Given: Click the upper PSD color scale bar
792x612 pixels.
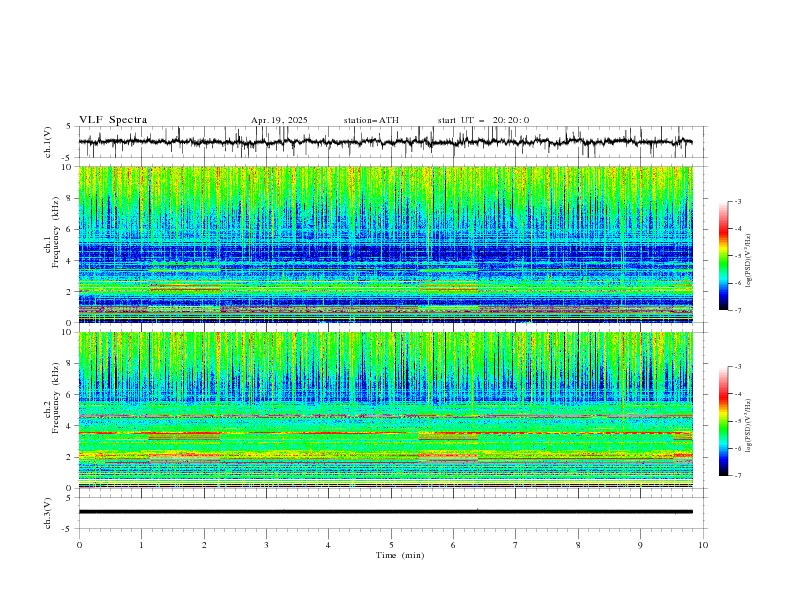Looking at the screenshot, I should click(x=723, y=255).
